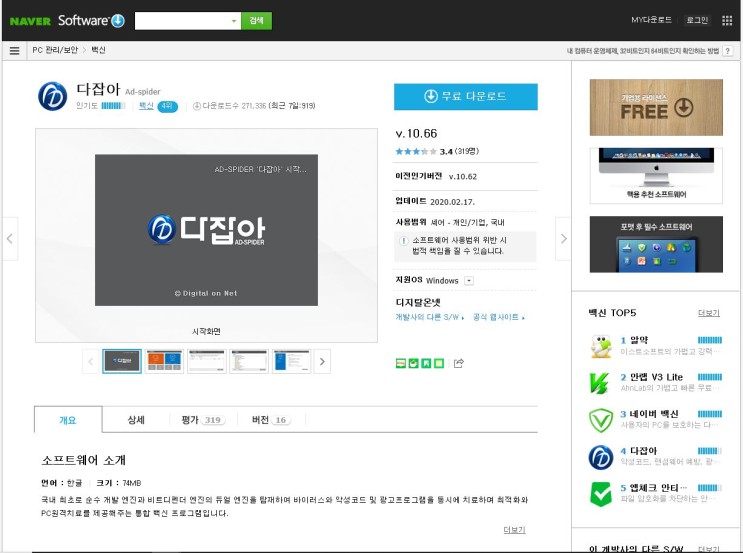The image size is (743, 553).
Task: Click the 인기도 popularity bar under title
Action: pos(113,106)
